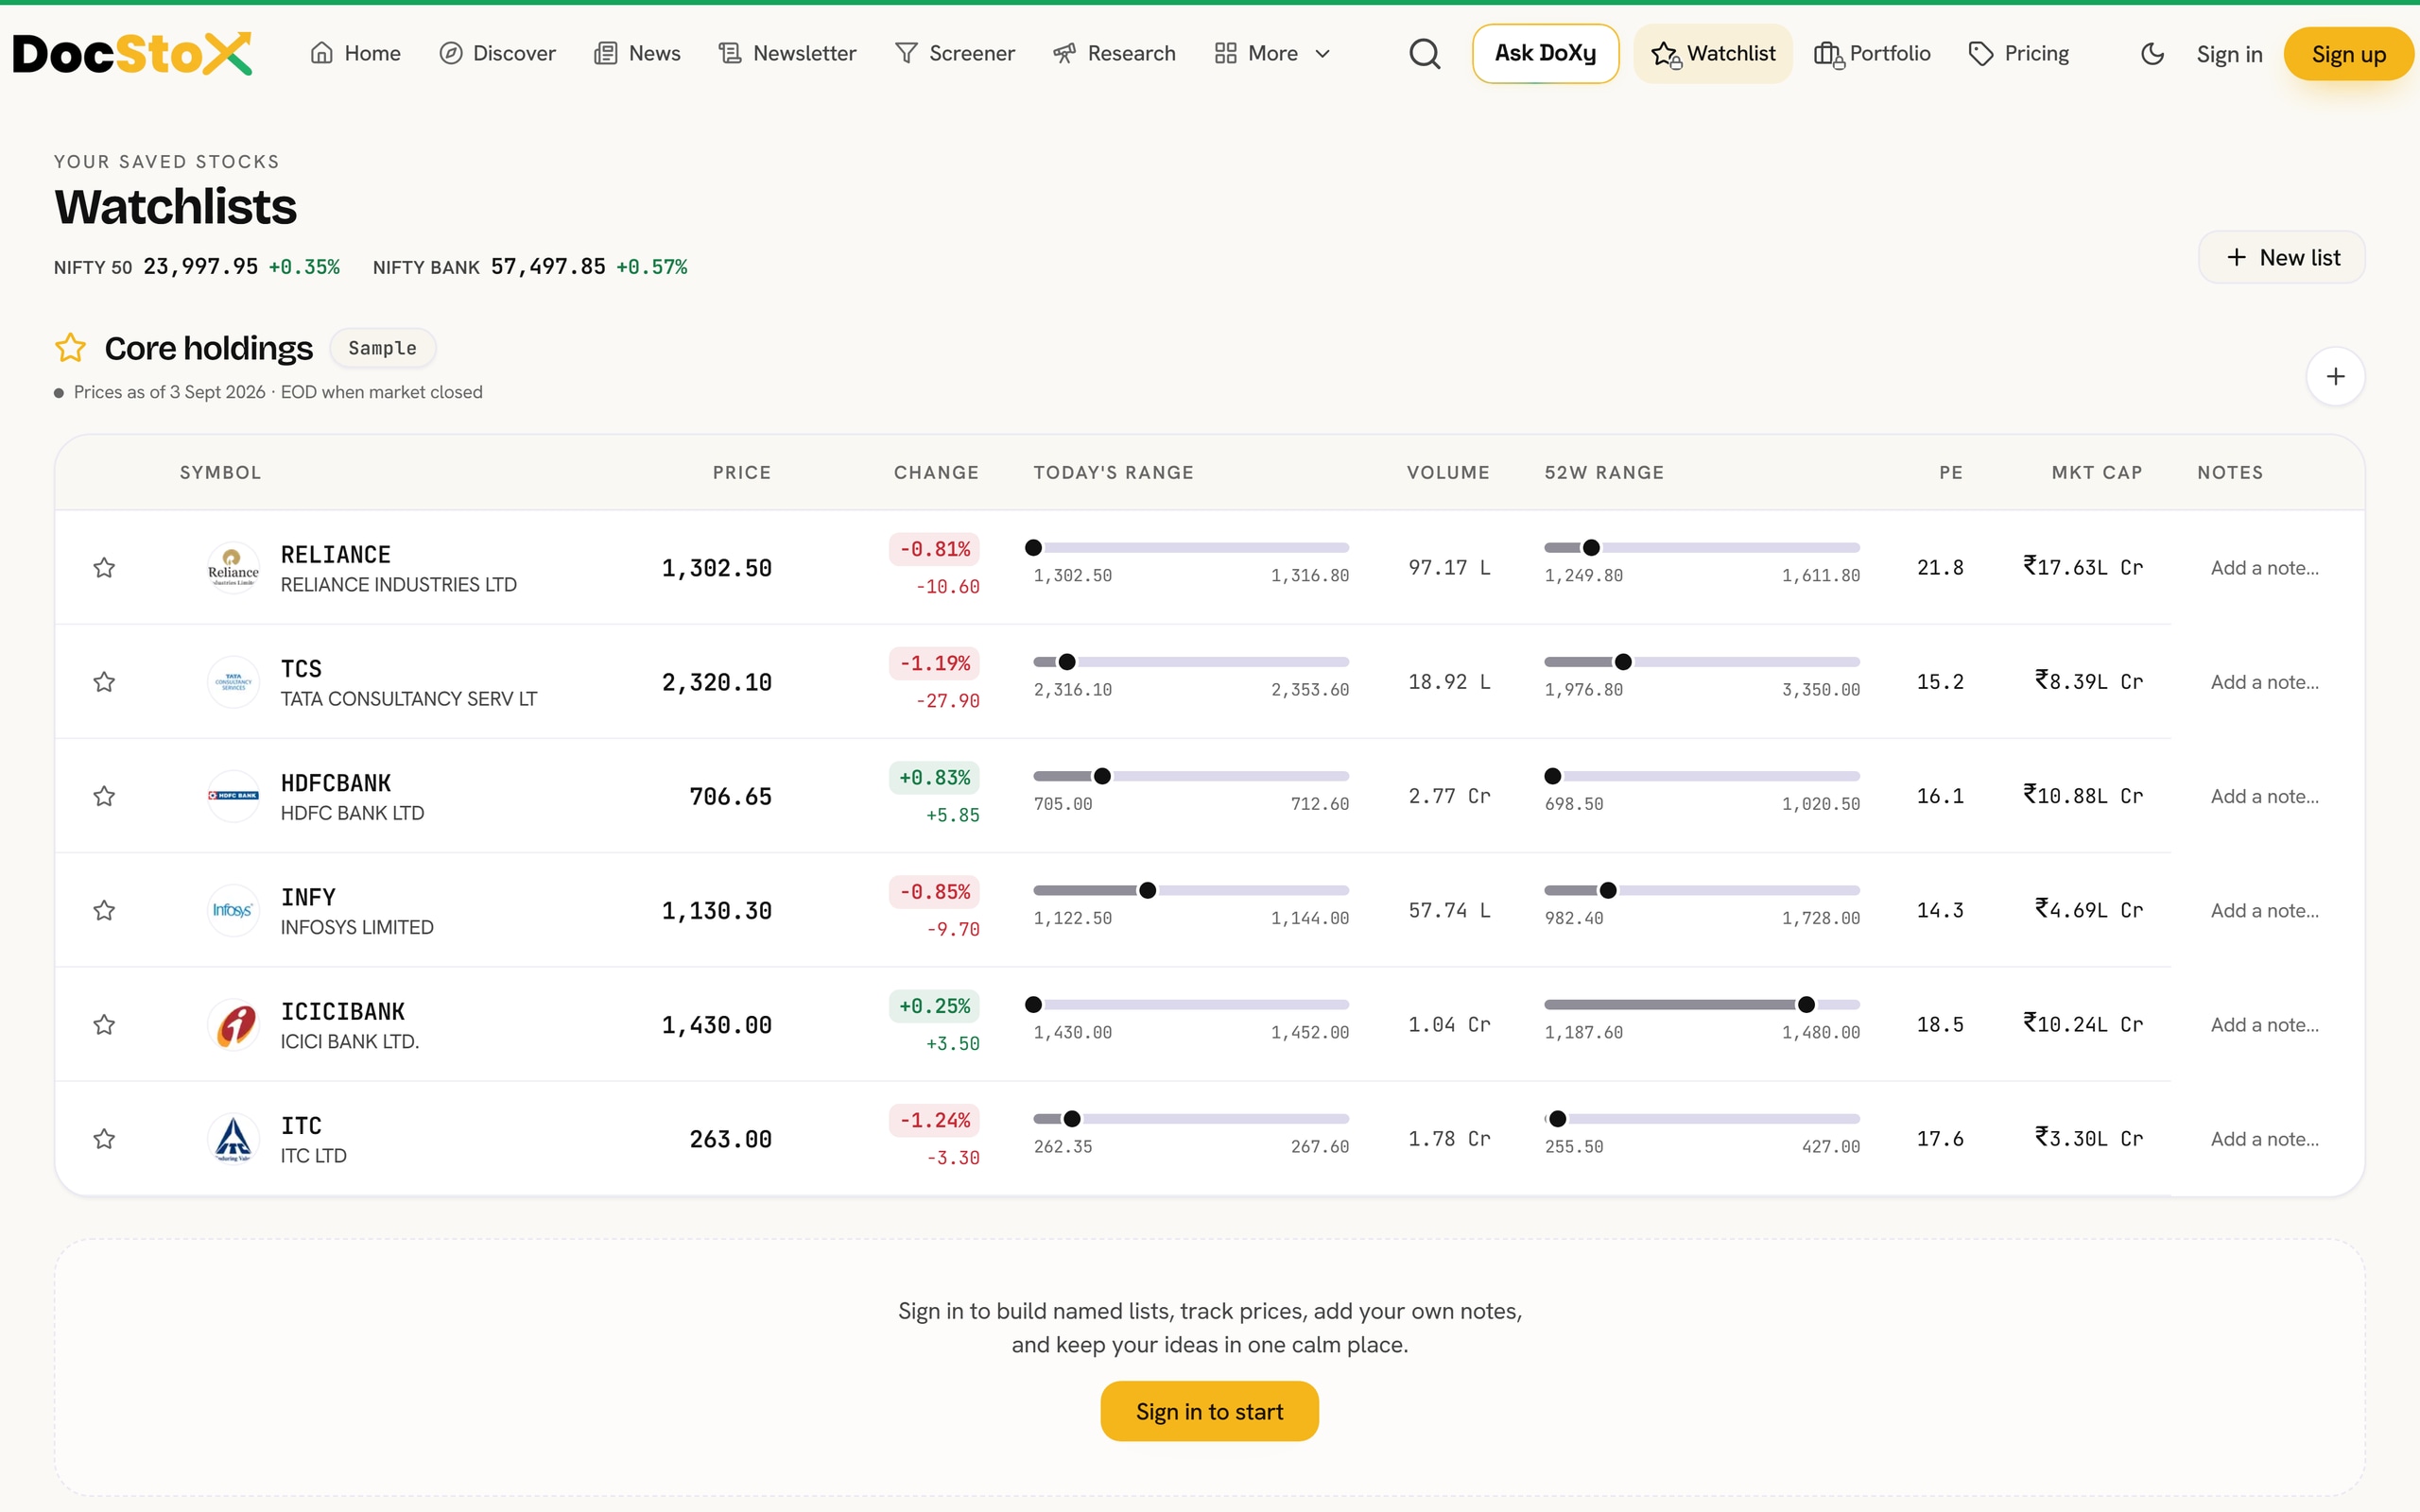This screenshot has width=2420, height=1512.
Task: Click INFY price 1,130.30
Action: click(x=716, y=911)
